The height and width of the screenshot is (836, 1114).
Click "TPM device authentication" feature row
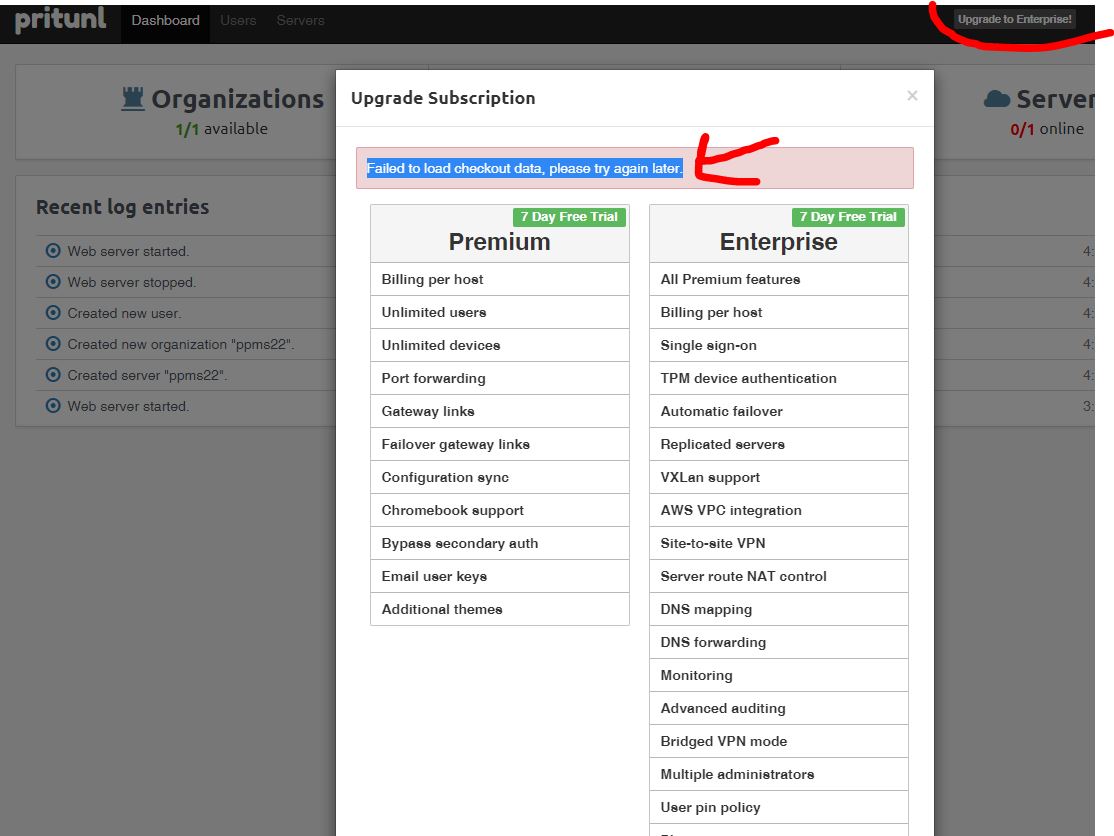pyautogui.click(x=779, y=379)
